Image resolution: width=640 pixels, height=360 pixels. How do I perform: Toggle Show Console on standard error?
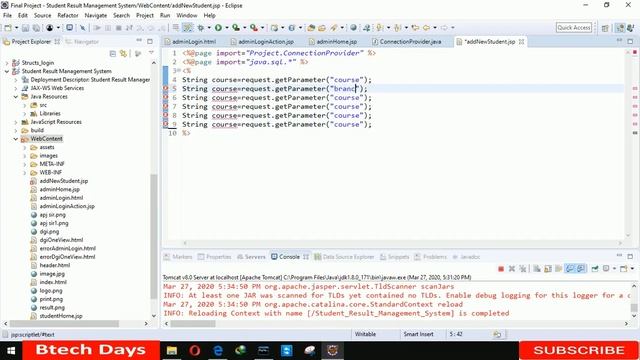(x=581, y=269)
